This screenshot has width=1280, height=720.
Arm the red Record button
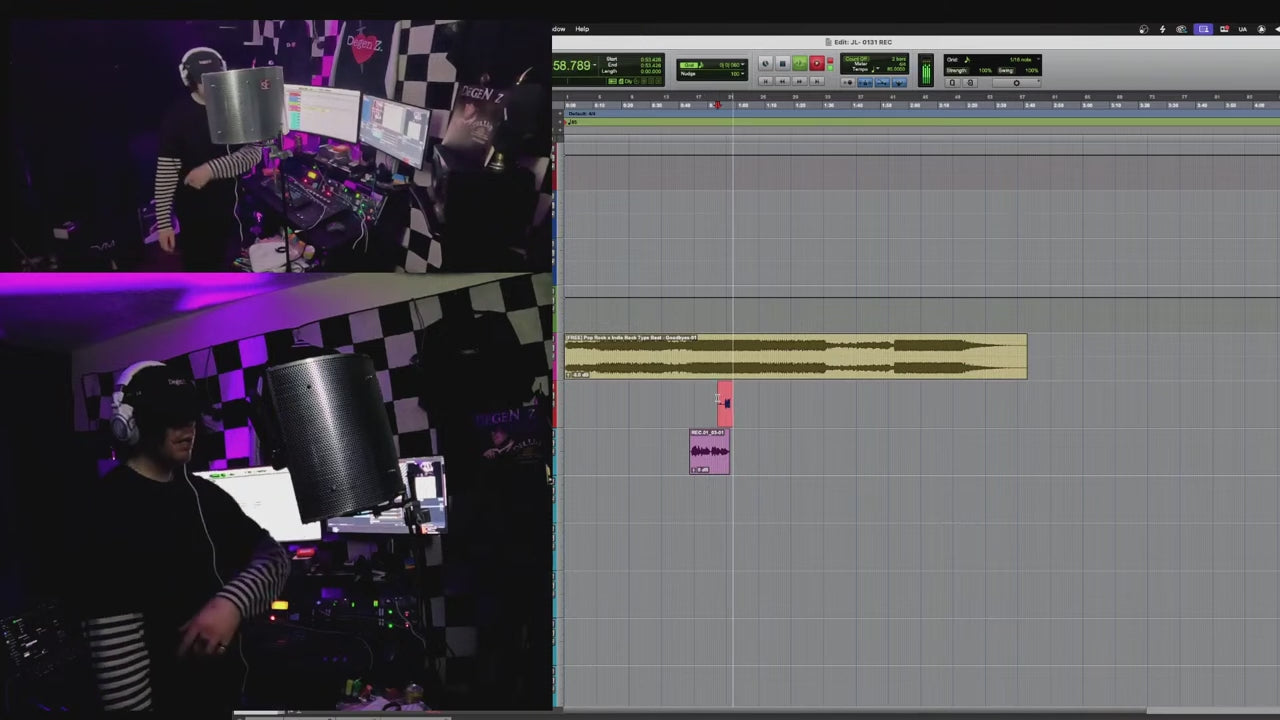[817, 64]
